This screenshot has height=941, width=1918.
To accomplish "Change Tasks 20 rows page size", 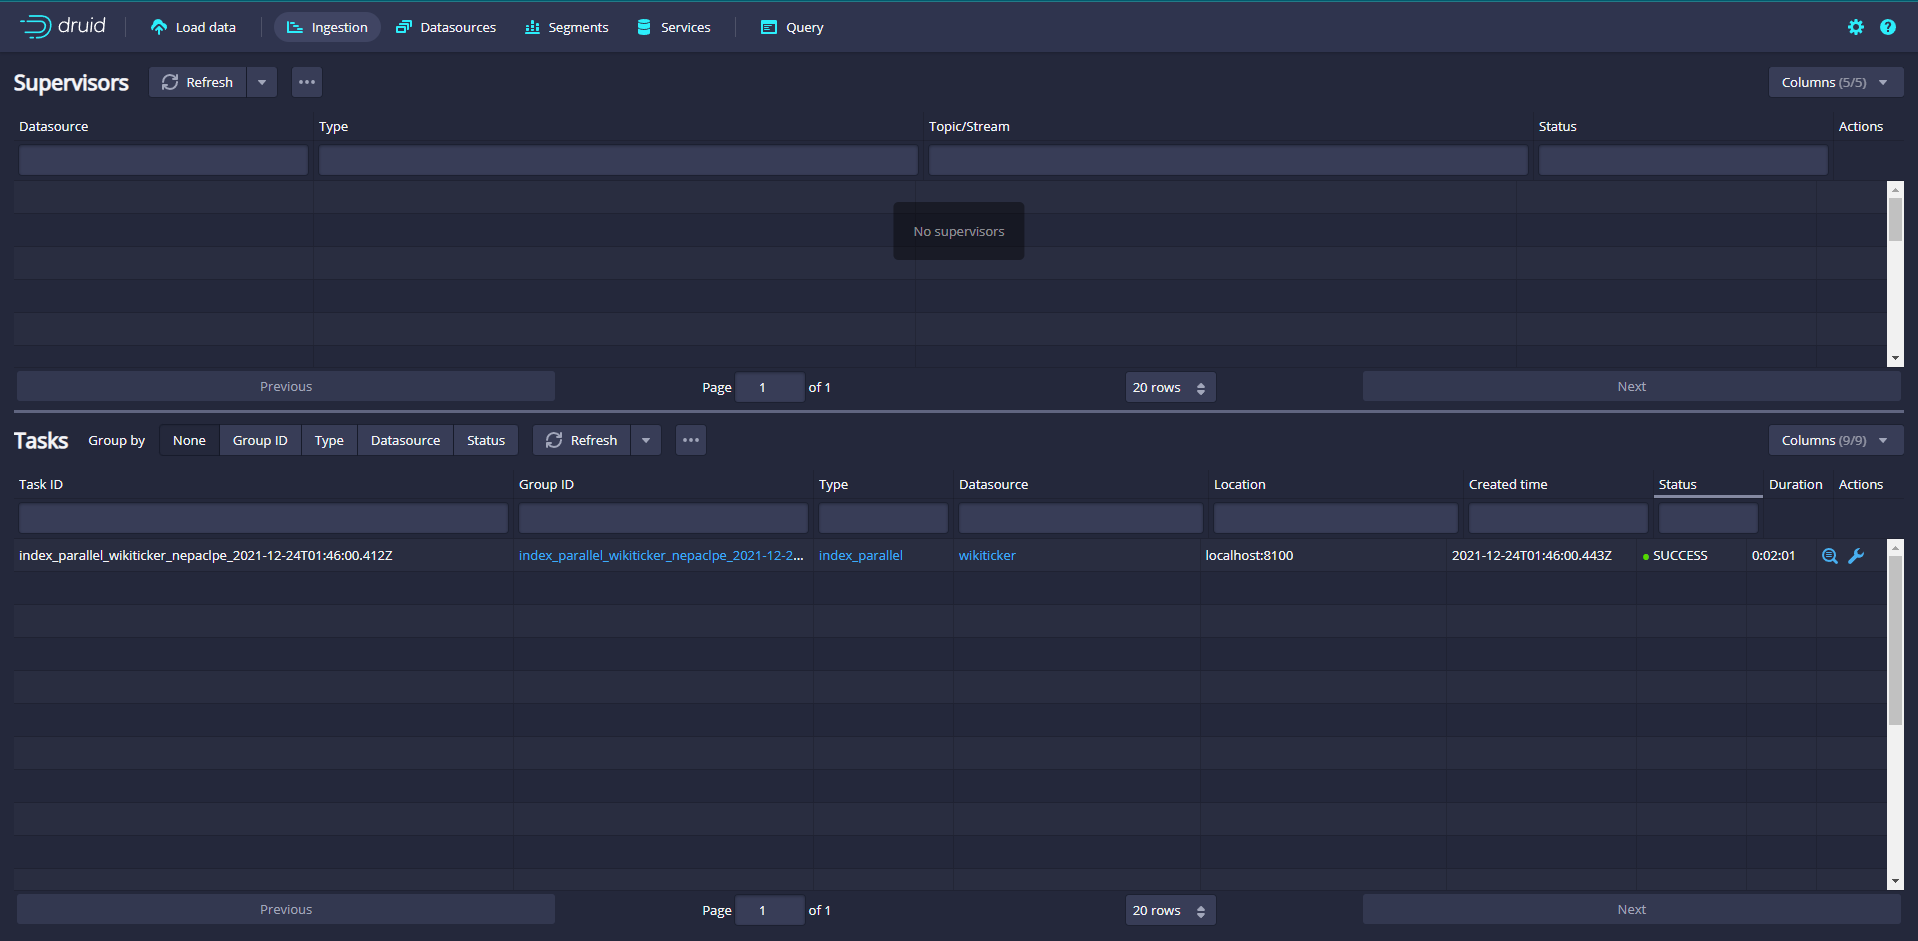I will [x=1170, y=910].
